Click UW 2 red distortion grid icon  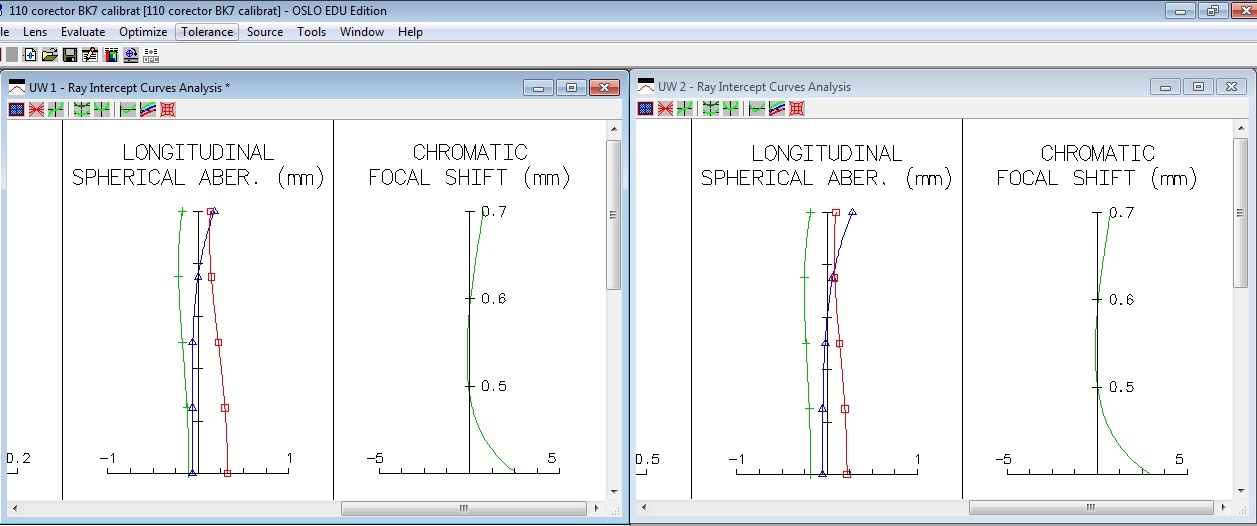797,109
